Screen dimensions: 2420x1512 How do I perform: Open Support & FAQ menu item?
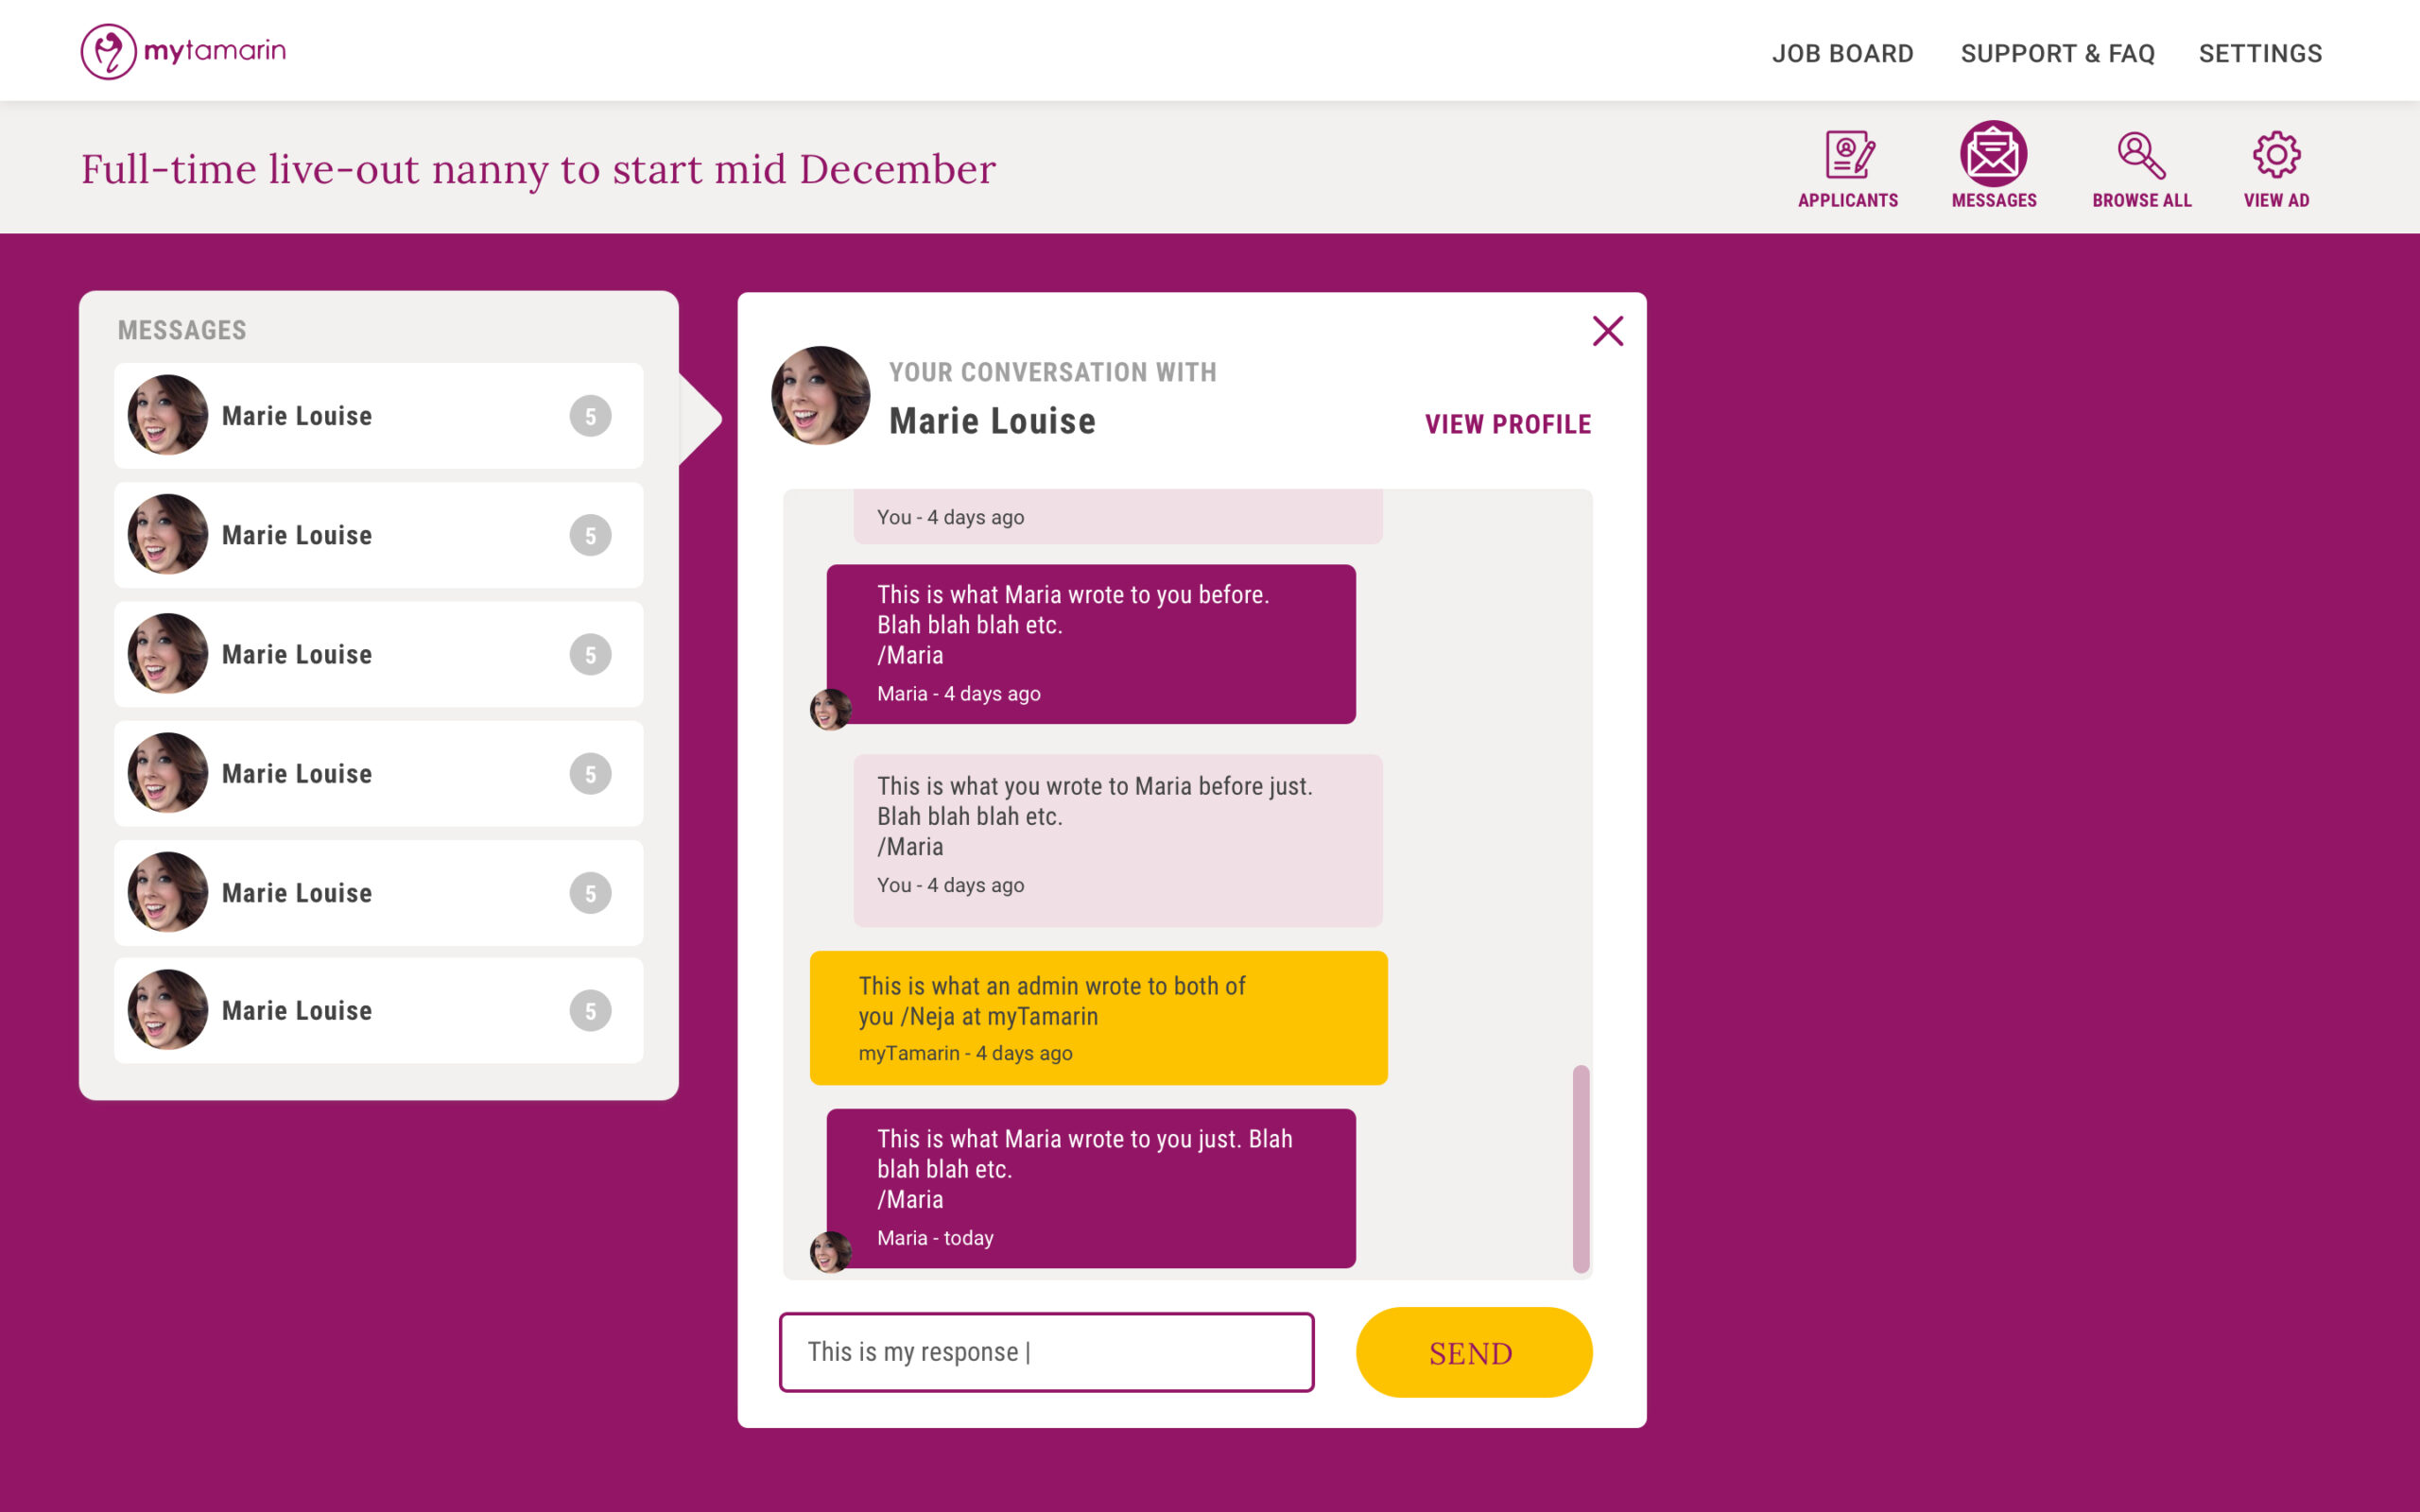[x=2057, y=54]
